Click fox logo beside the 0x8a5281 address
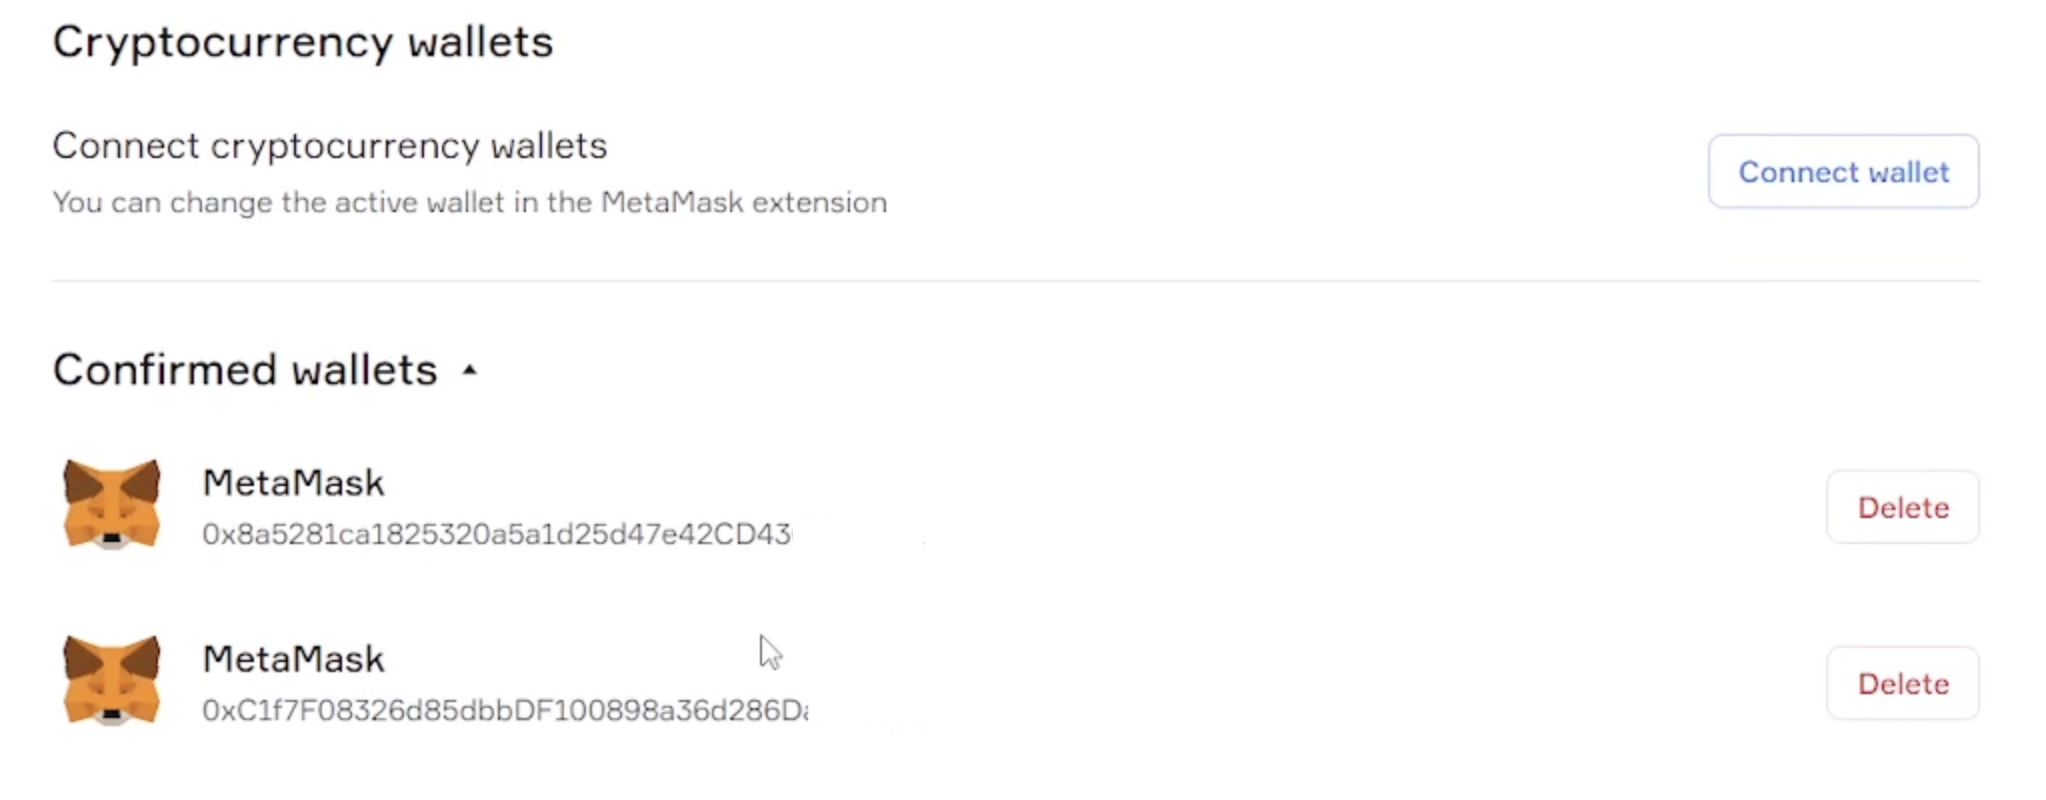 [x=111, y=503]
